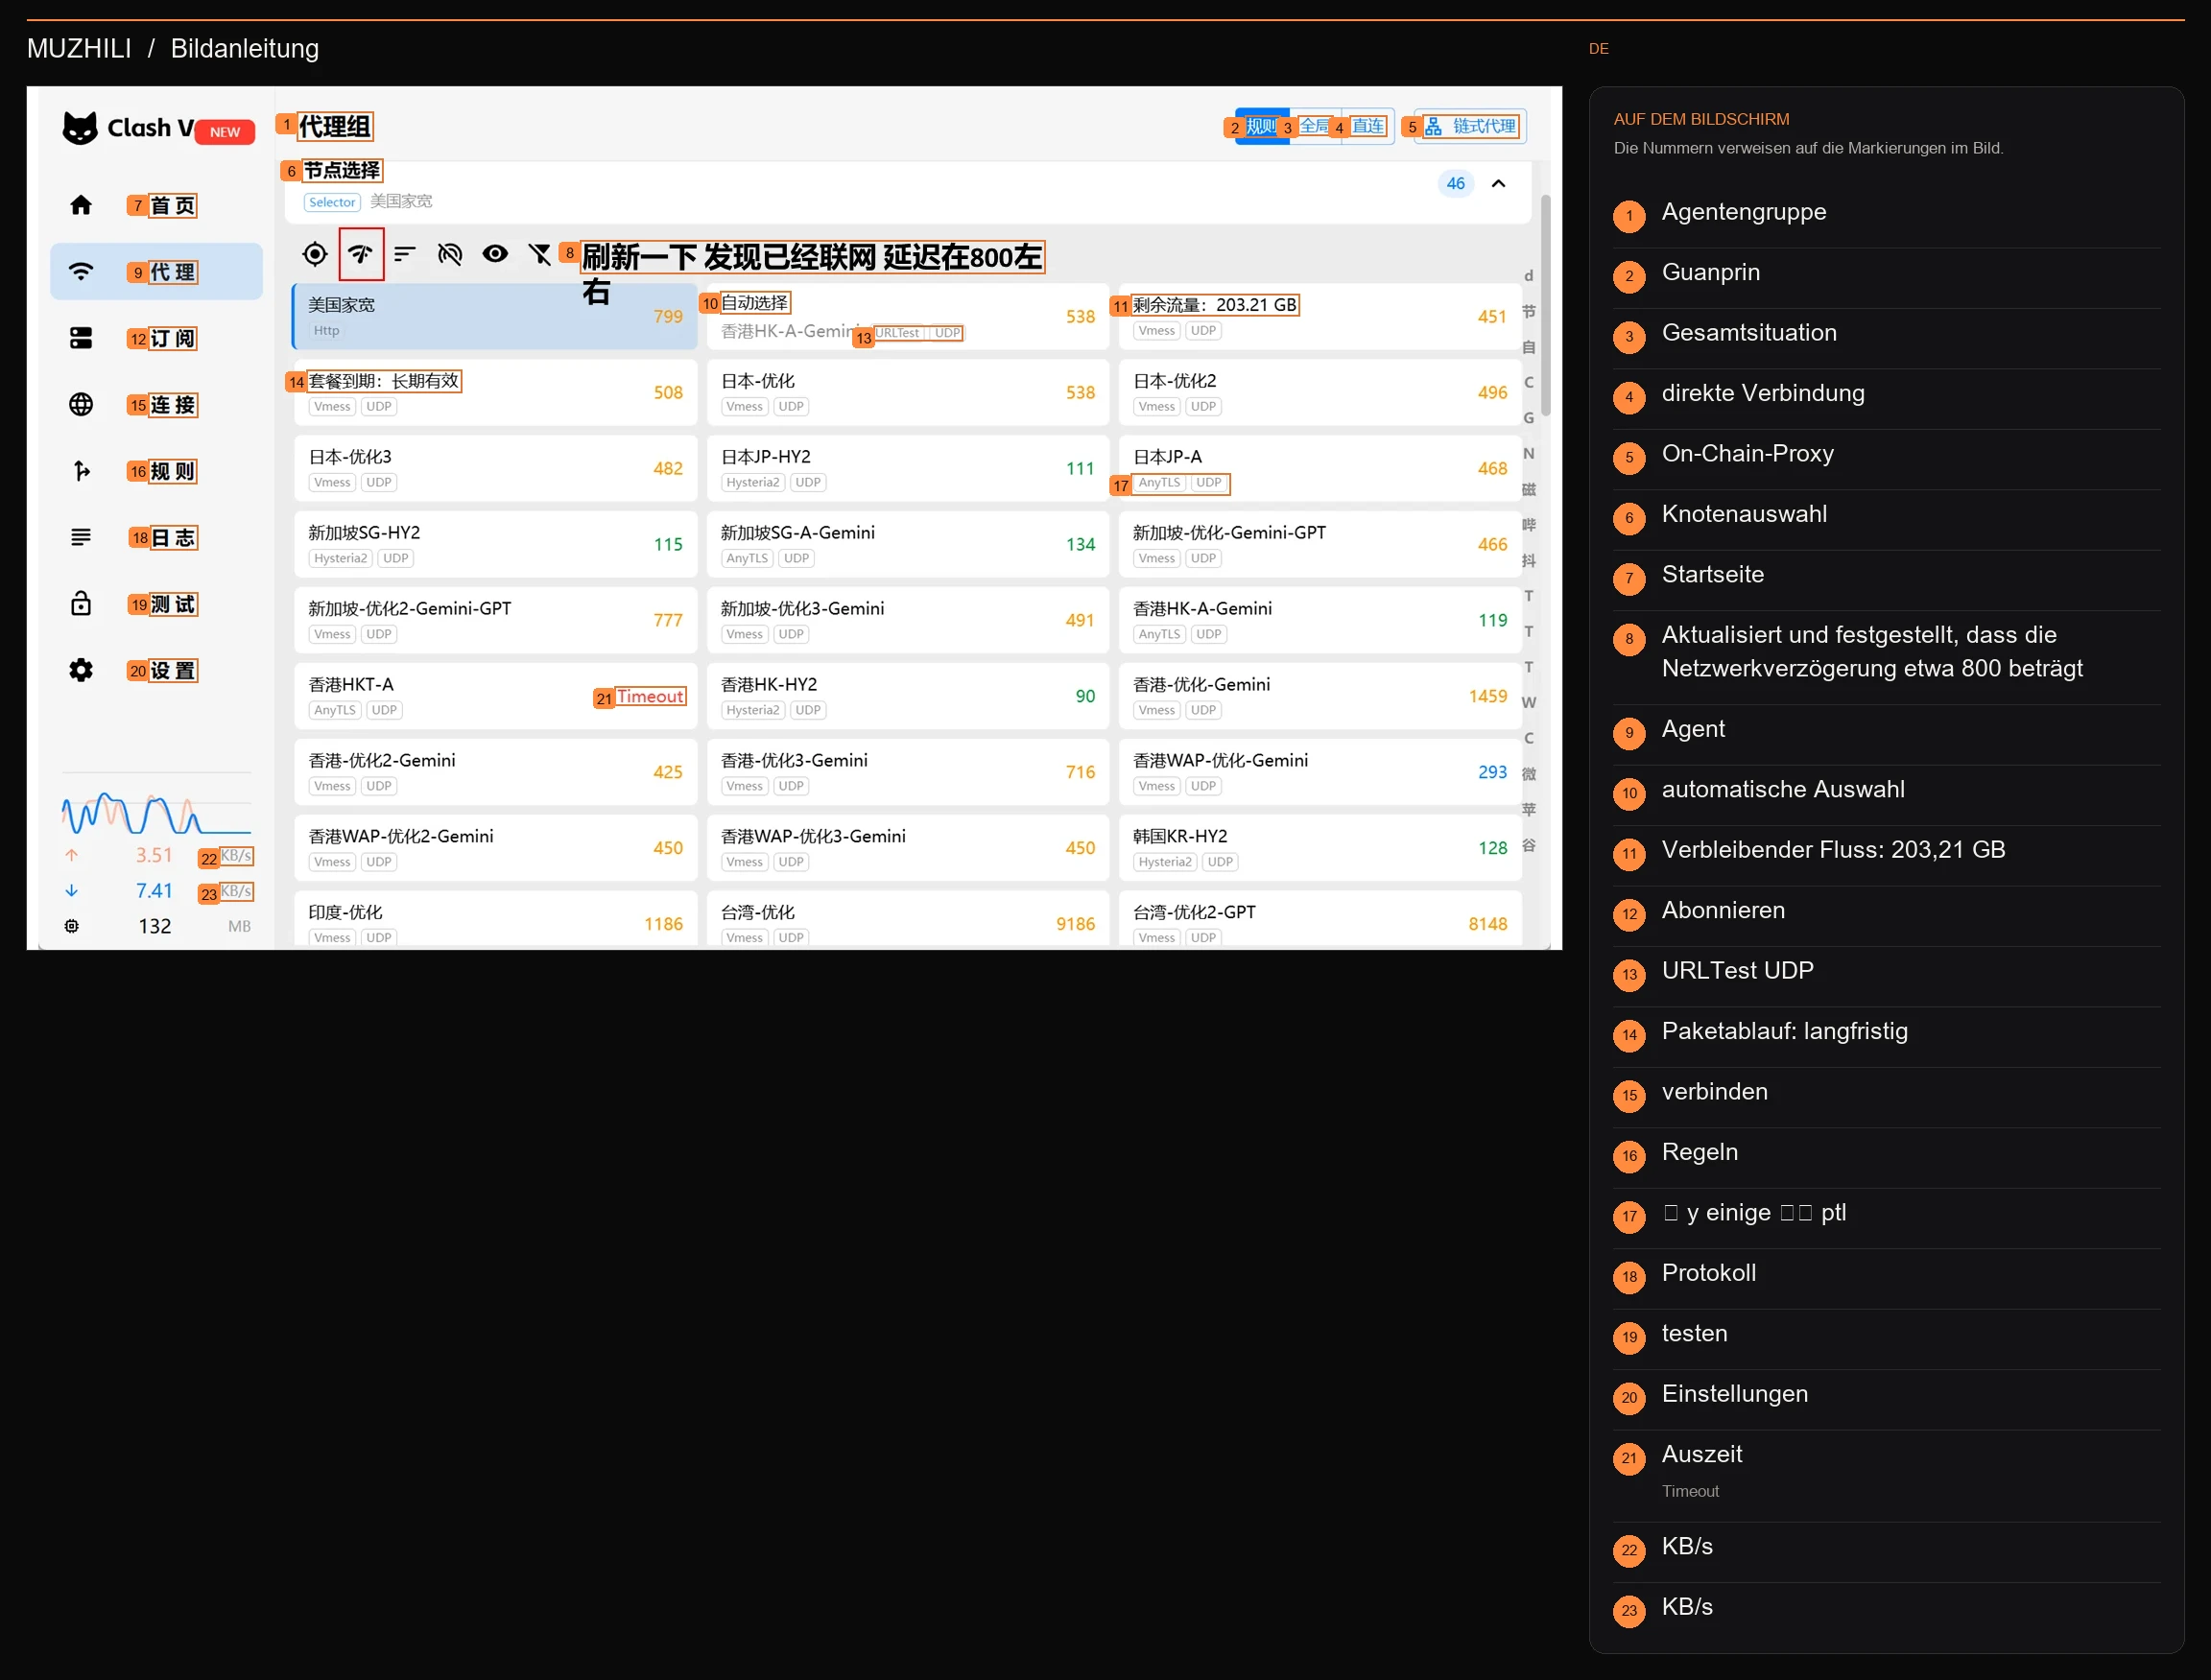Open the 连接 connections sidebar item
The height and width of the screenshot is (1680, 2211).
tap(156, 404)
